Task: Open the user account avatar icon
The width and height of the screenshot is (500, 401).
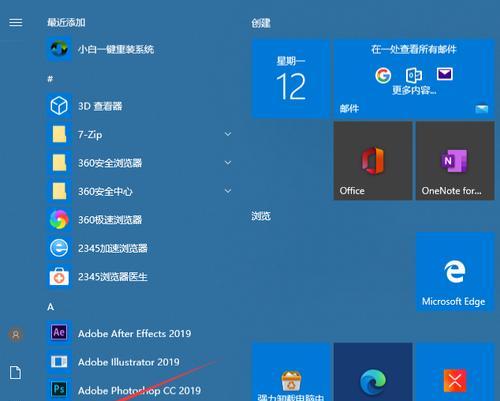Action: tap(16, 334)
